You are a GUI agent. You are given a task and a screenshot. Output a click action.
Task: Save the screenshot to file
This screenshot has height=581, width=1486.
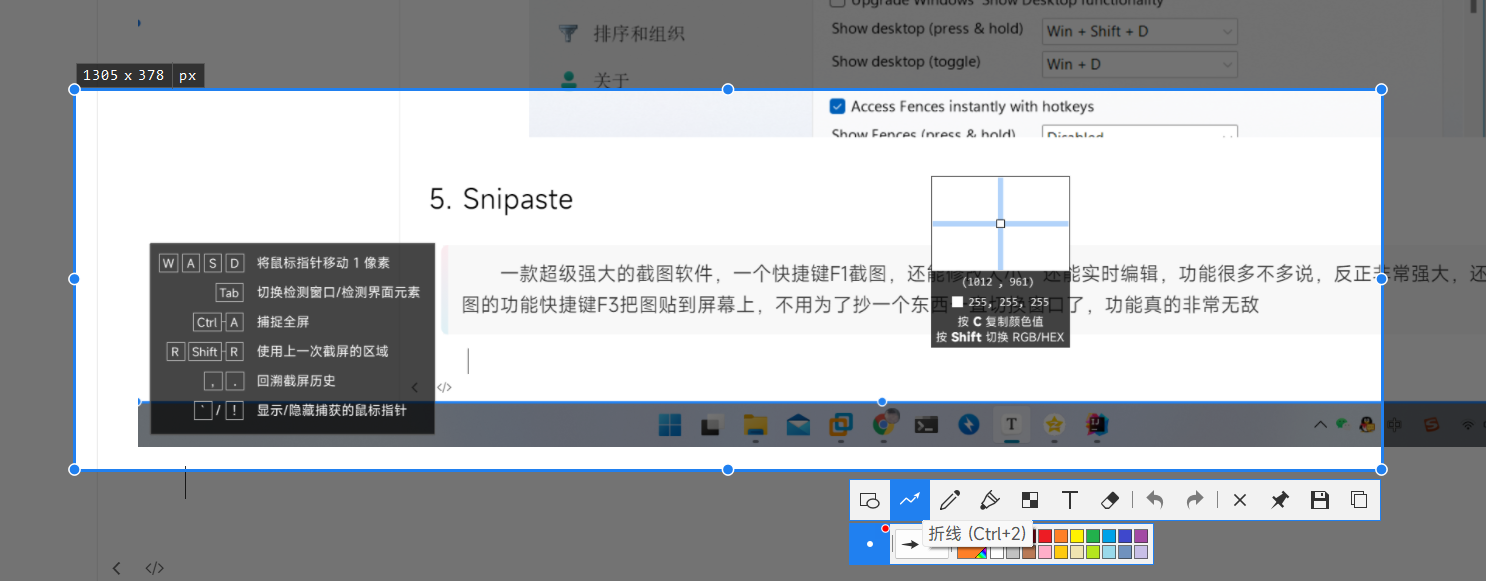1319,500
